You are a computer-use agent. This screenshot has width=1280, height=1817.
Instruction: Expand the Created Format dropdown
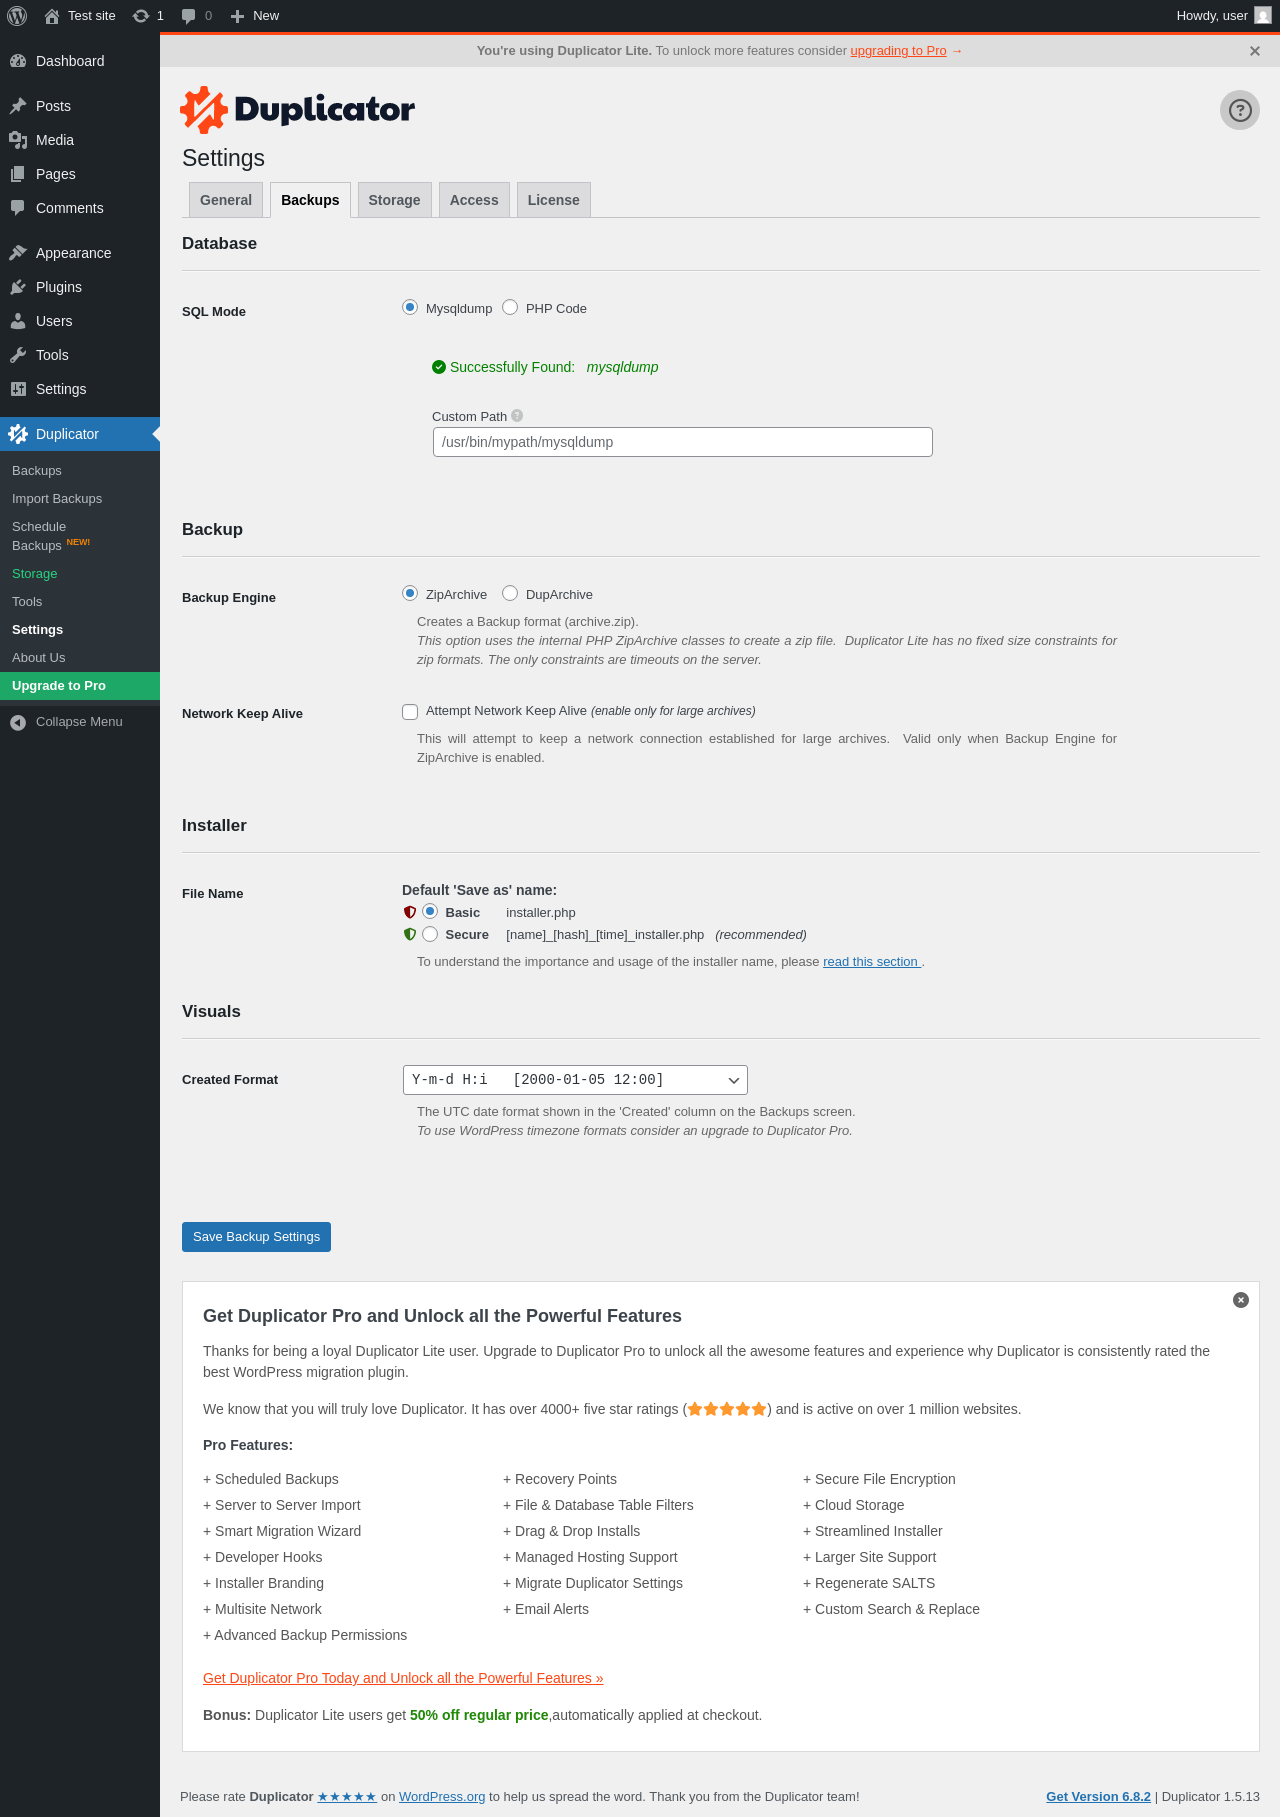[x=575, y=1080]
